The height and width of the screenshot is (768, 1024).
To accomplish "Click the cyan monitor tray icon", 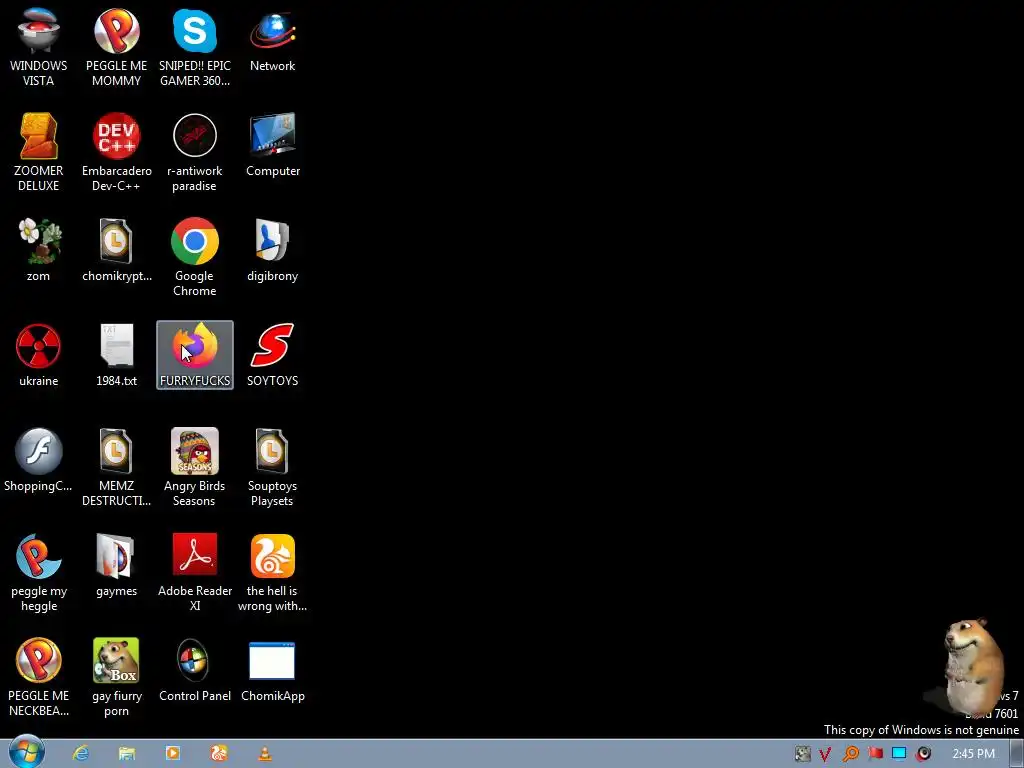I will pyautogui.click(x=899, y=754).
